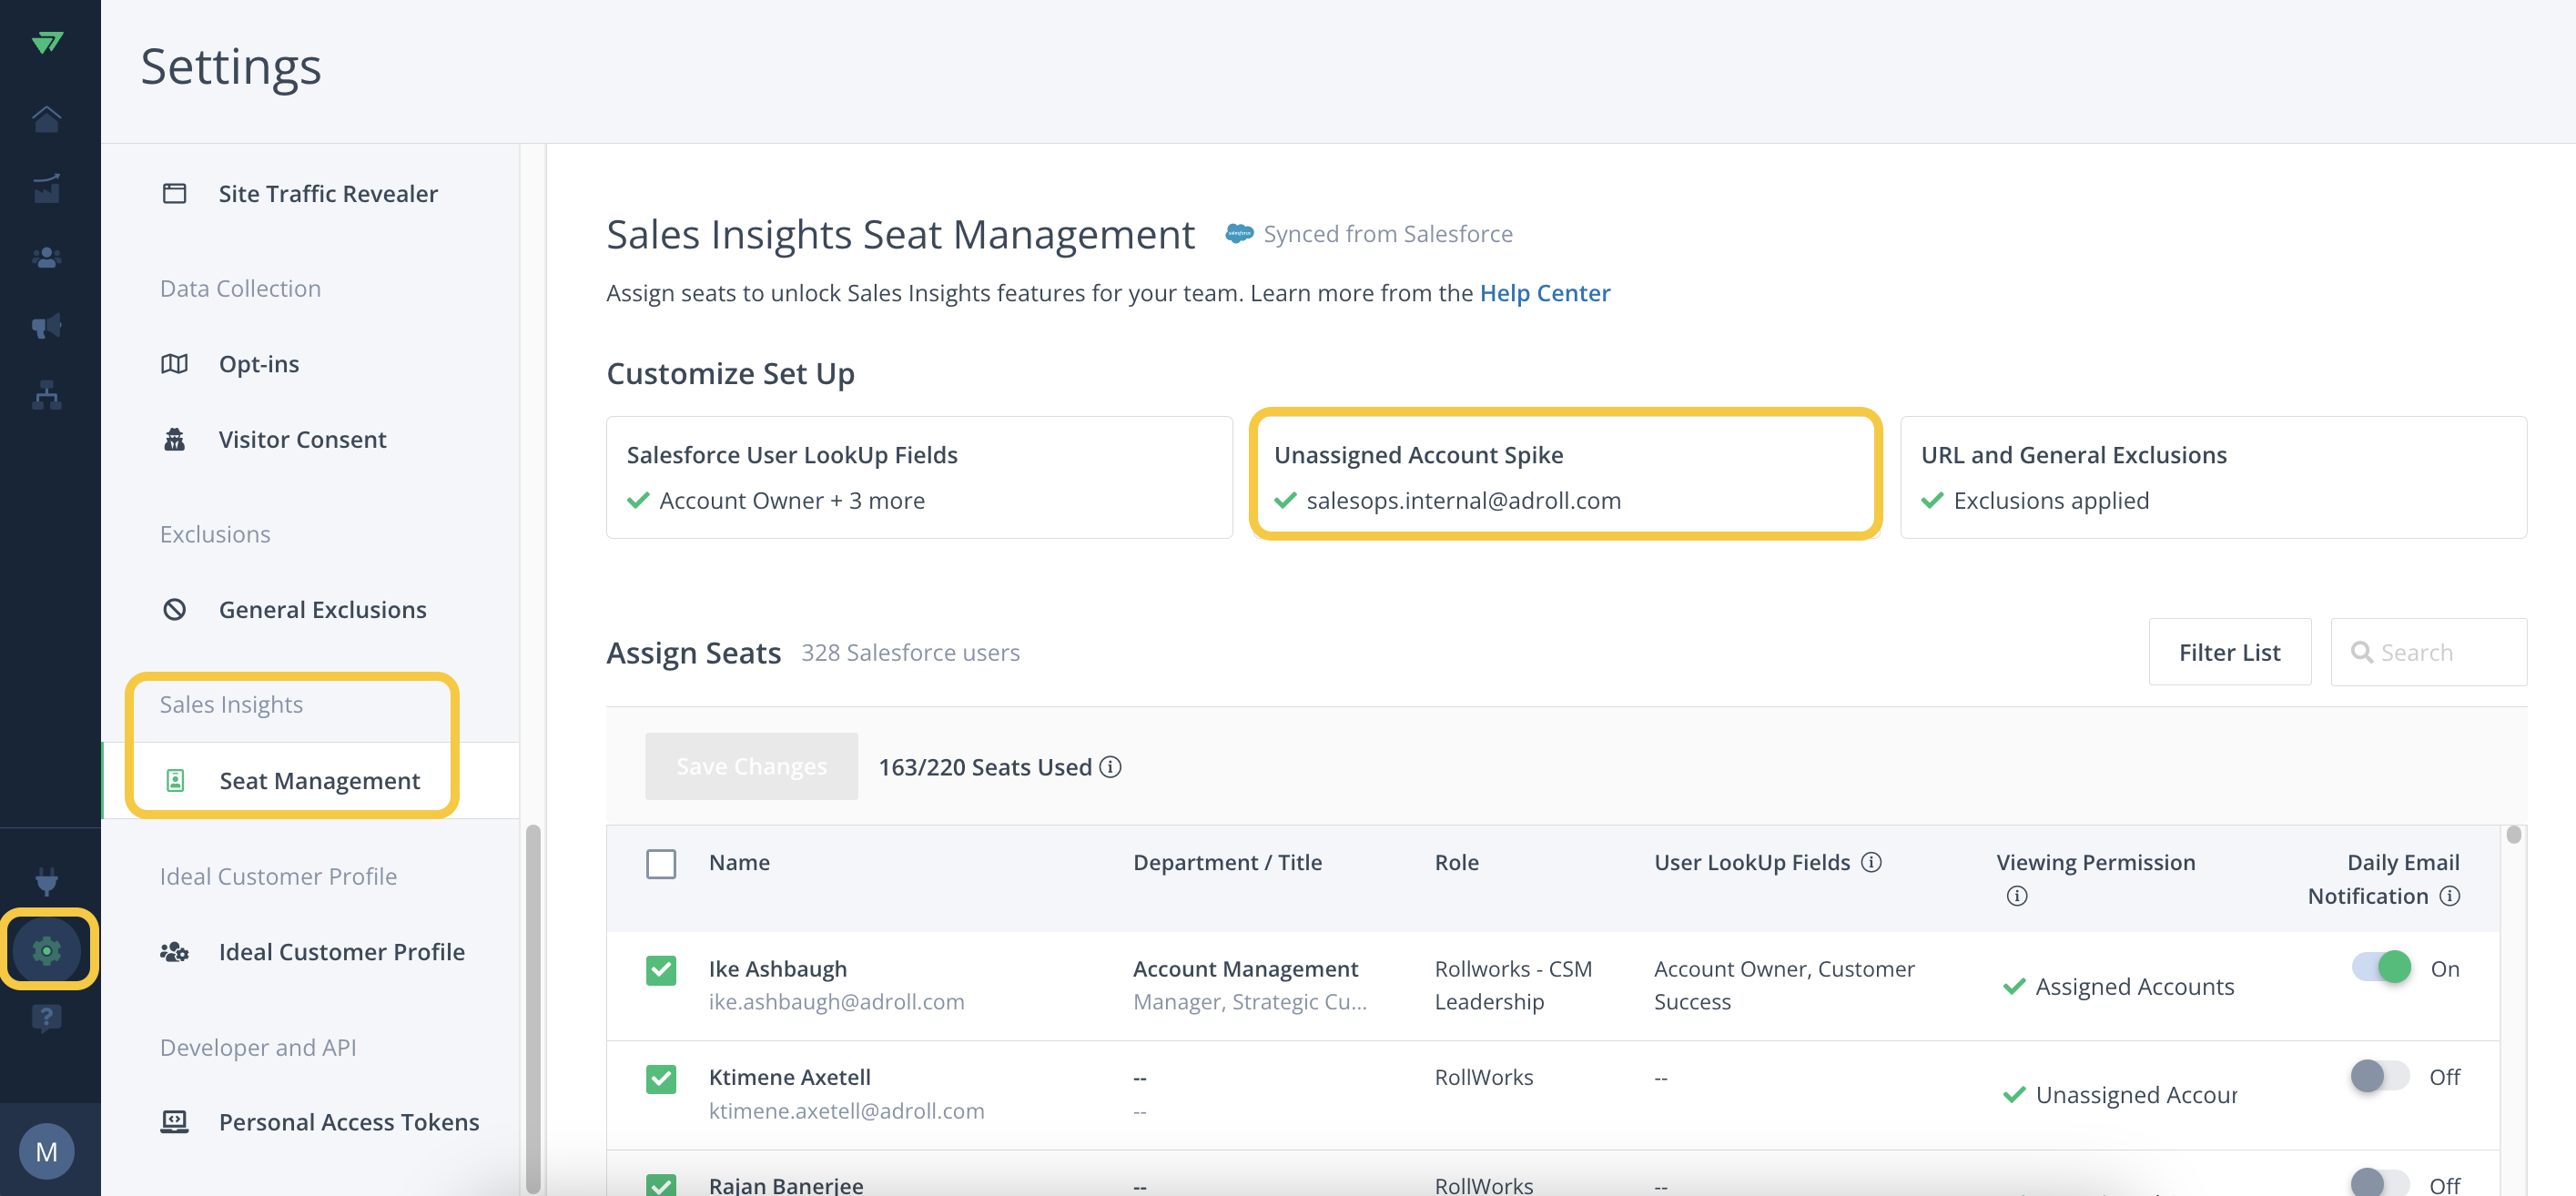The width and height of the screenshot is (2576, 1196).
Task: Uncheck Rajan Banerjee's seat checkbox
Action: (x=661, y=1185)
